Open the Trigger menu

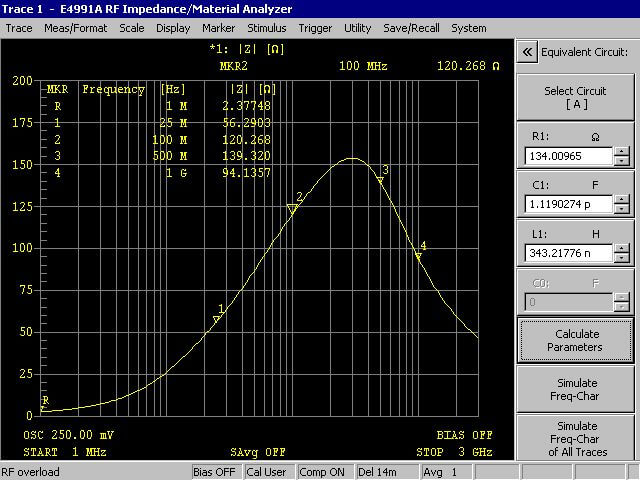click(315, 28)
